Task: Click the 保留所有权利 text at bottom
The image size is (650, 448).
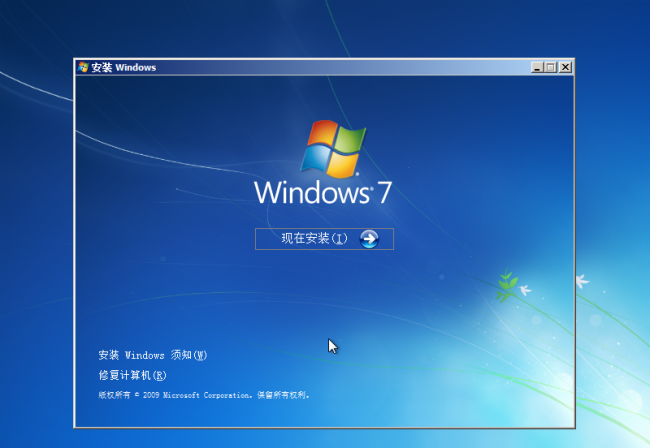Action: pyautogui.click(x=283, y=395)
